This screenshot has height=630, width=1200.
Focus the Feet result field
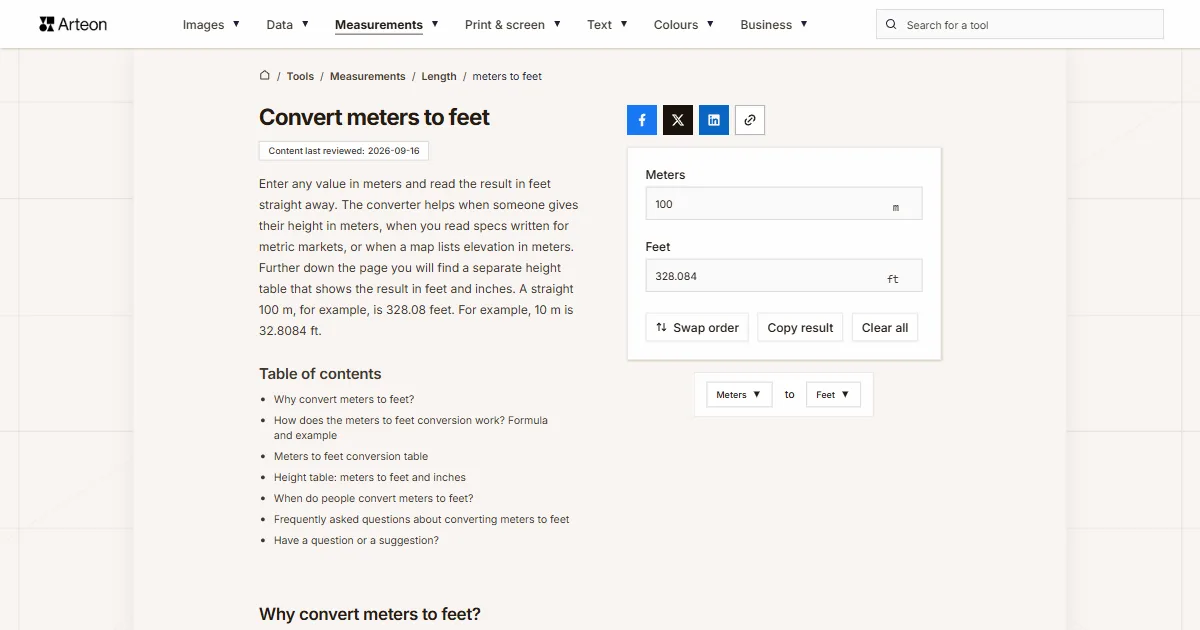coord(784,276)
